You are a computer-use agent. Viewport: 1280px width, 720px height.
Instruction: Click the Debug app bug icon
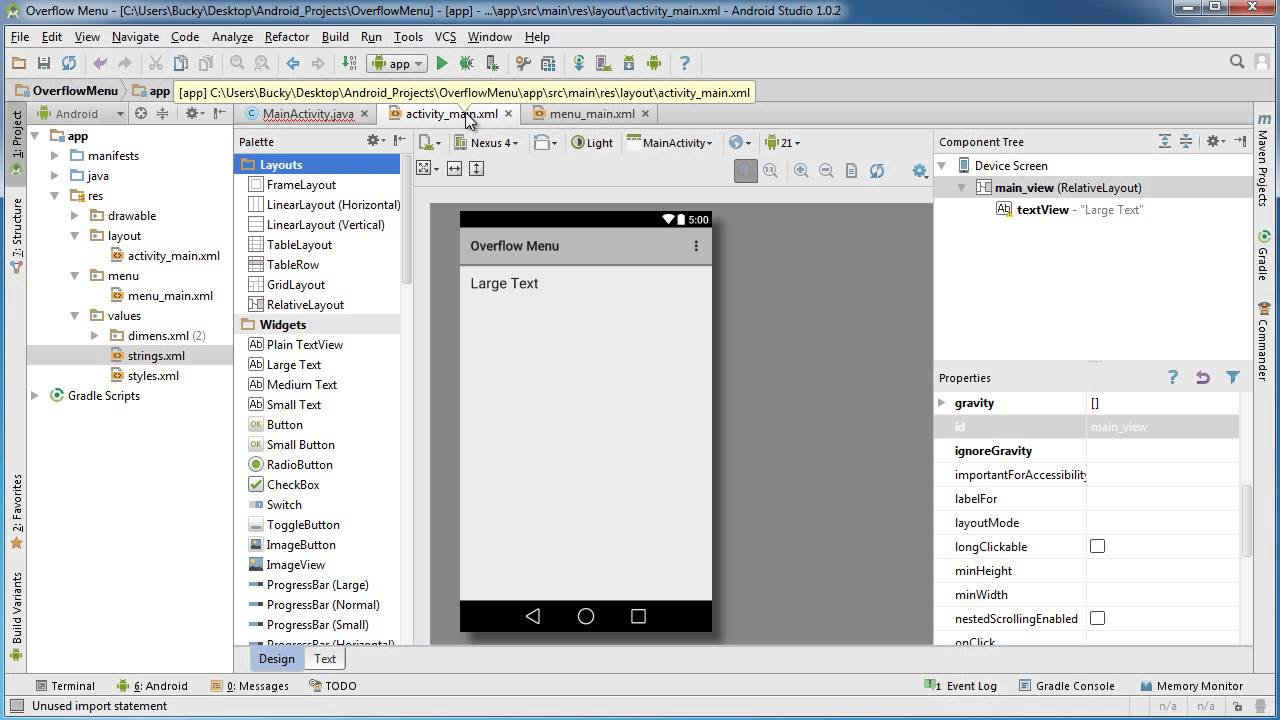click(466, 63)
